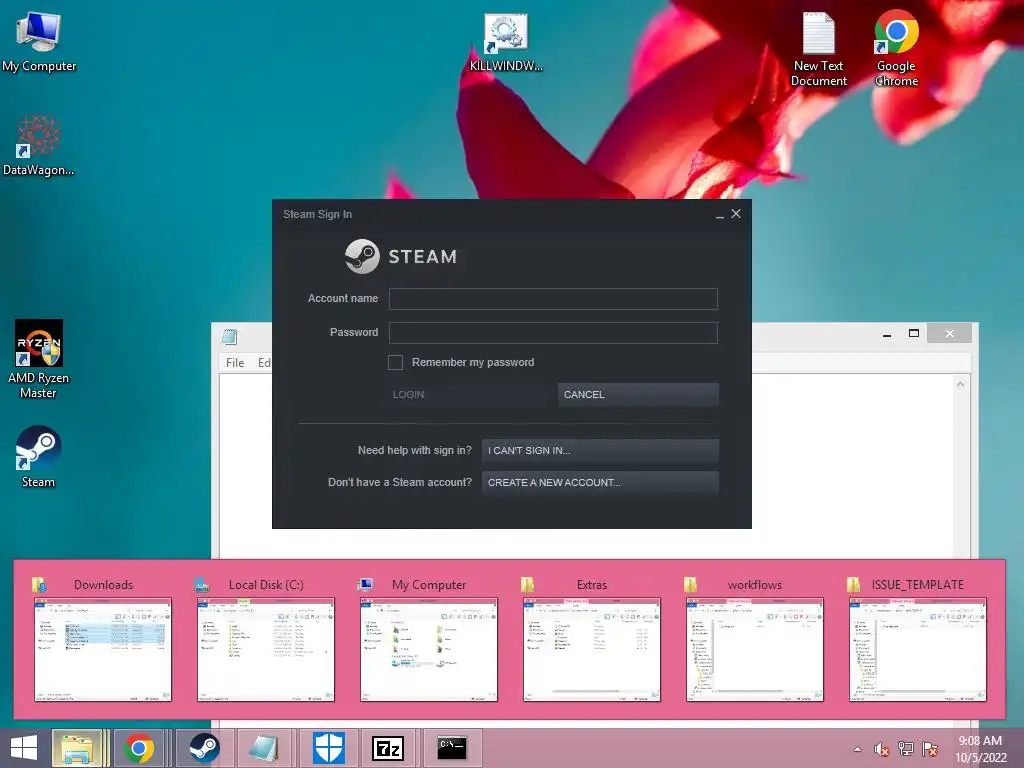1024x768 pixels.
Task: Click the LOGIN button
Action: (468, 394)
